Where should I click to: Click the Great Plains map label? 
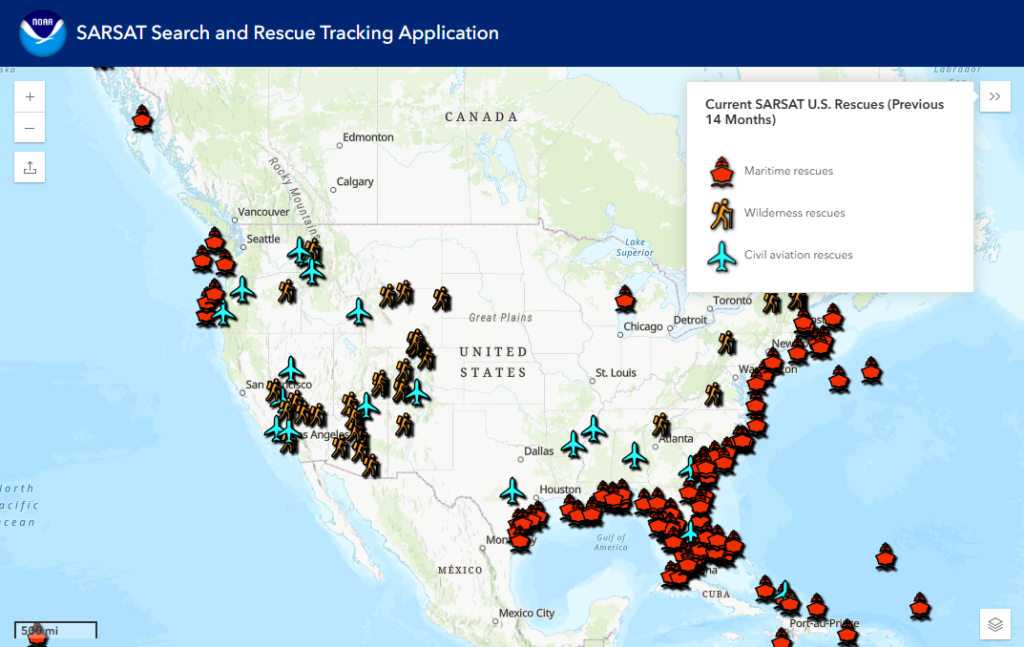click(x=500, y=318)
